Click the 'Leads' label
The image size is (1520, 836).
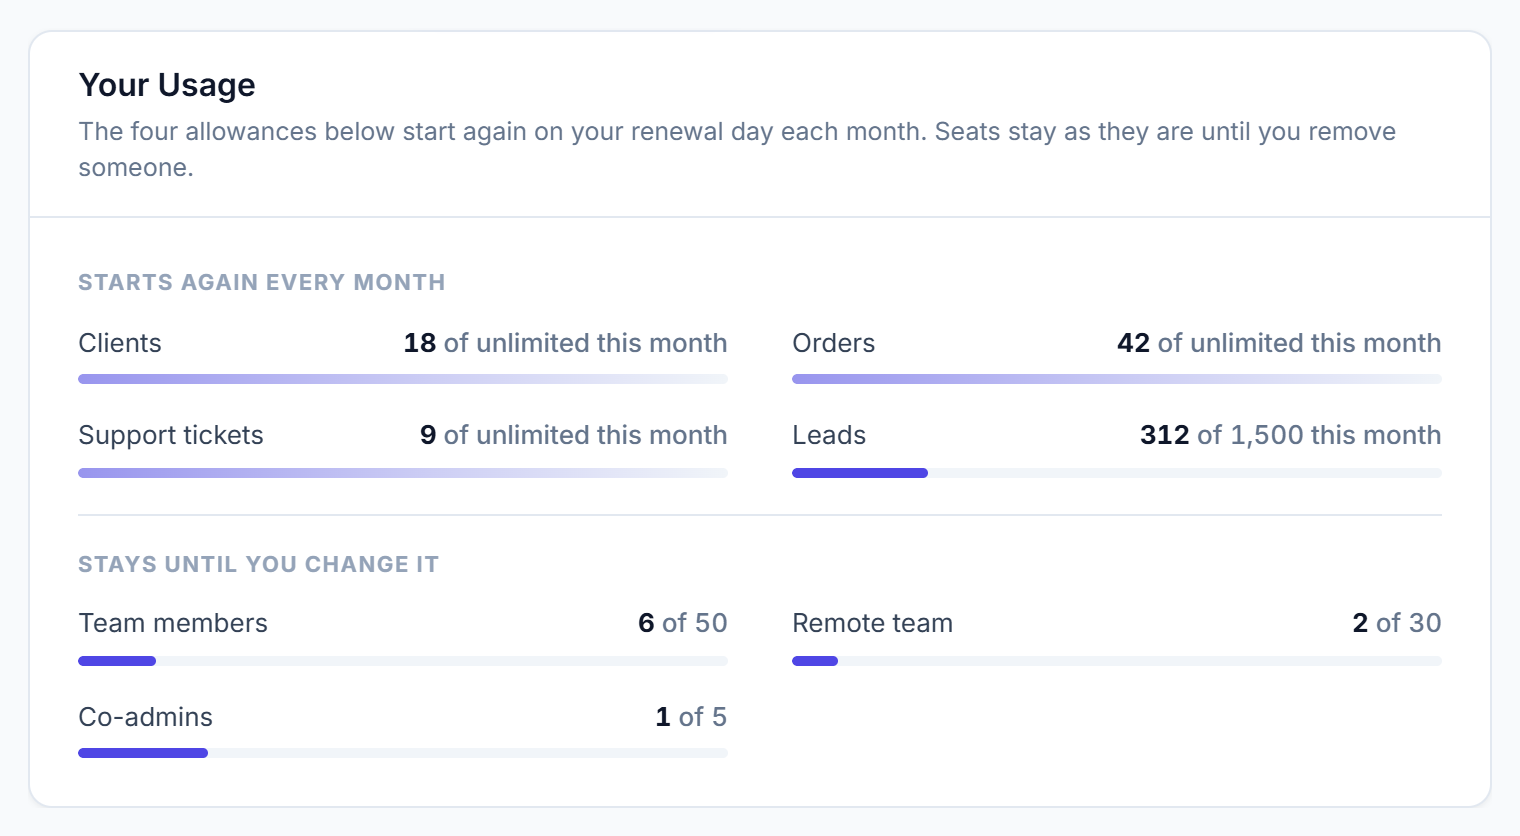coord(829,435)
